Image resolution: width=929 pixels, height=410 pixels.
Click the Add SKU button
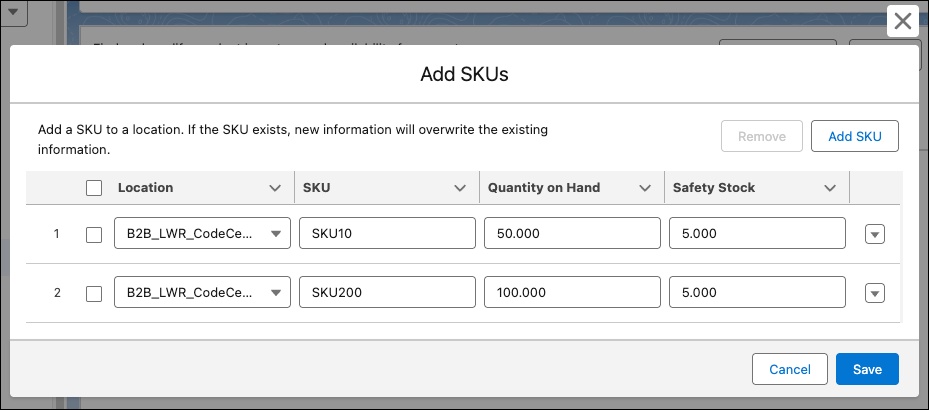(854, 136)
